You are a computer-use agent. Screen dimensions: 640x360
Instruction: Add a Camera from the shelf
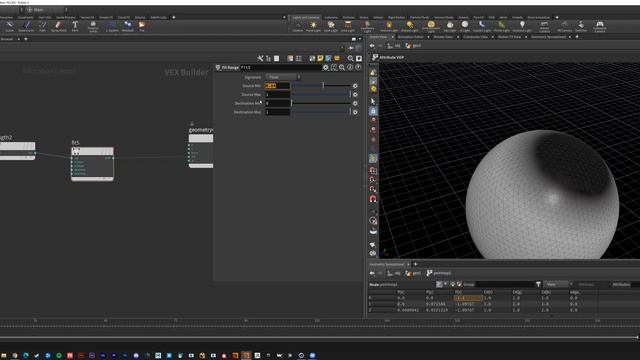pyautogui.click(x=298, y=27)
